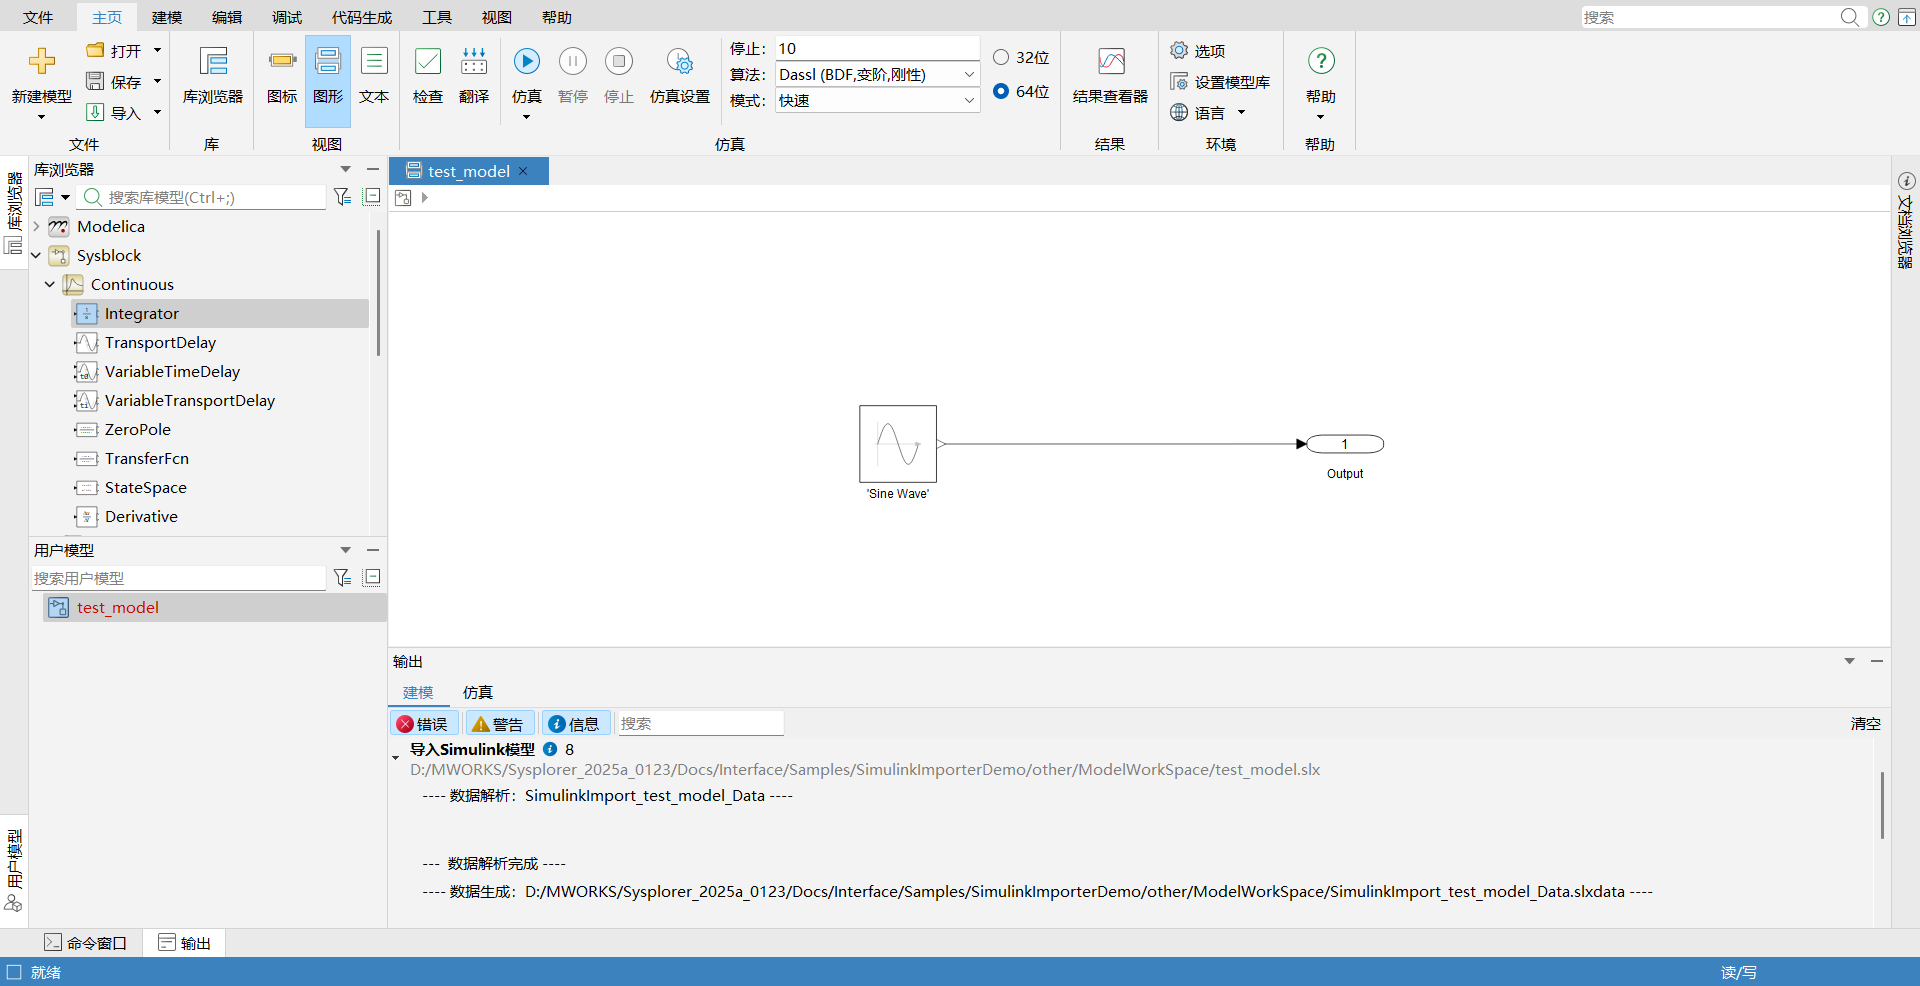This screenshot has height=986, width=1920.
Task: Switch to the 仿真 tab in output panel
Action: [477, 692]
